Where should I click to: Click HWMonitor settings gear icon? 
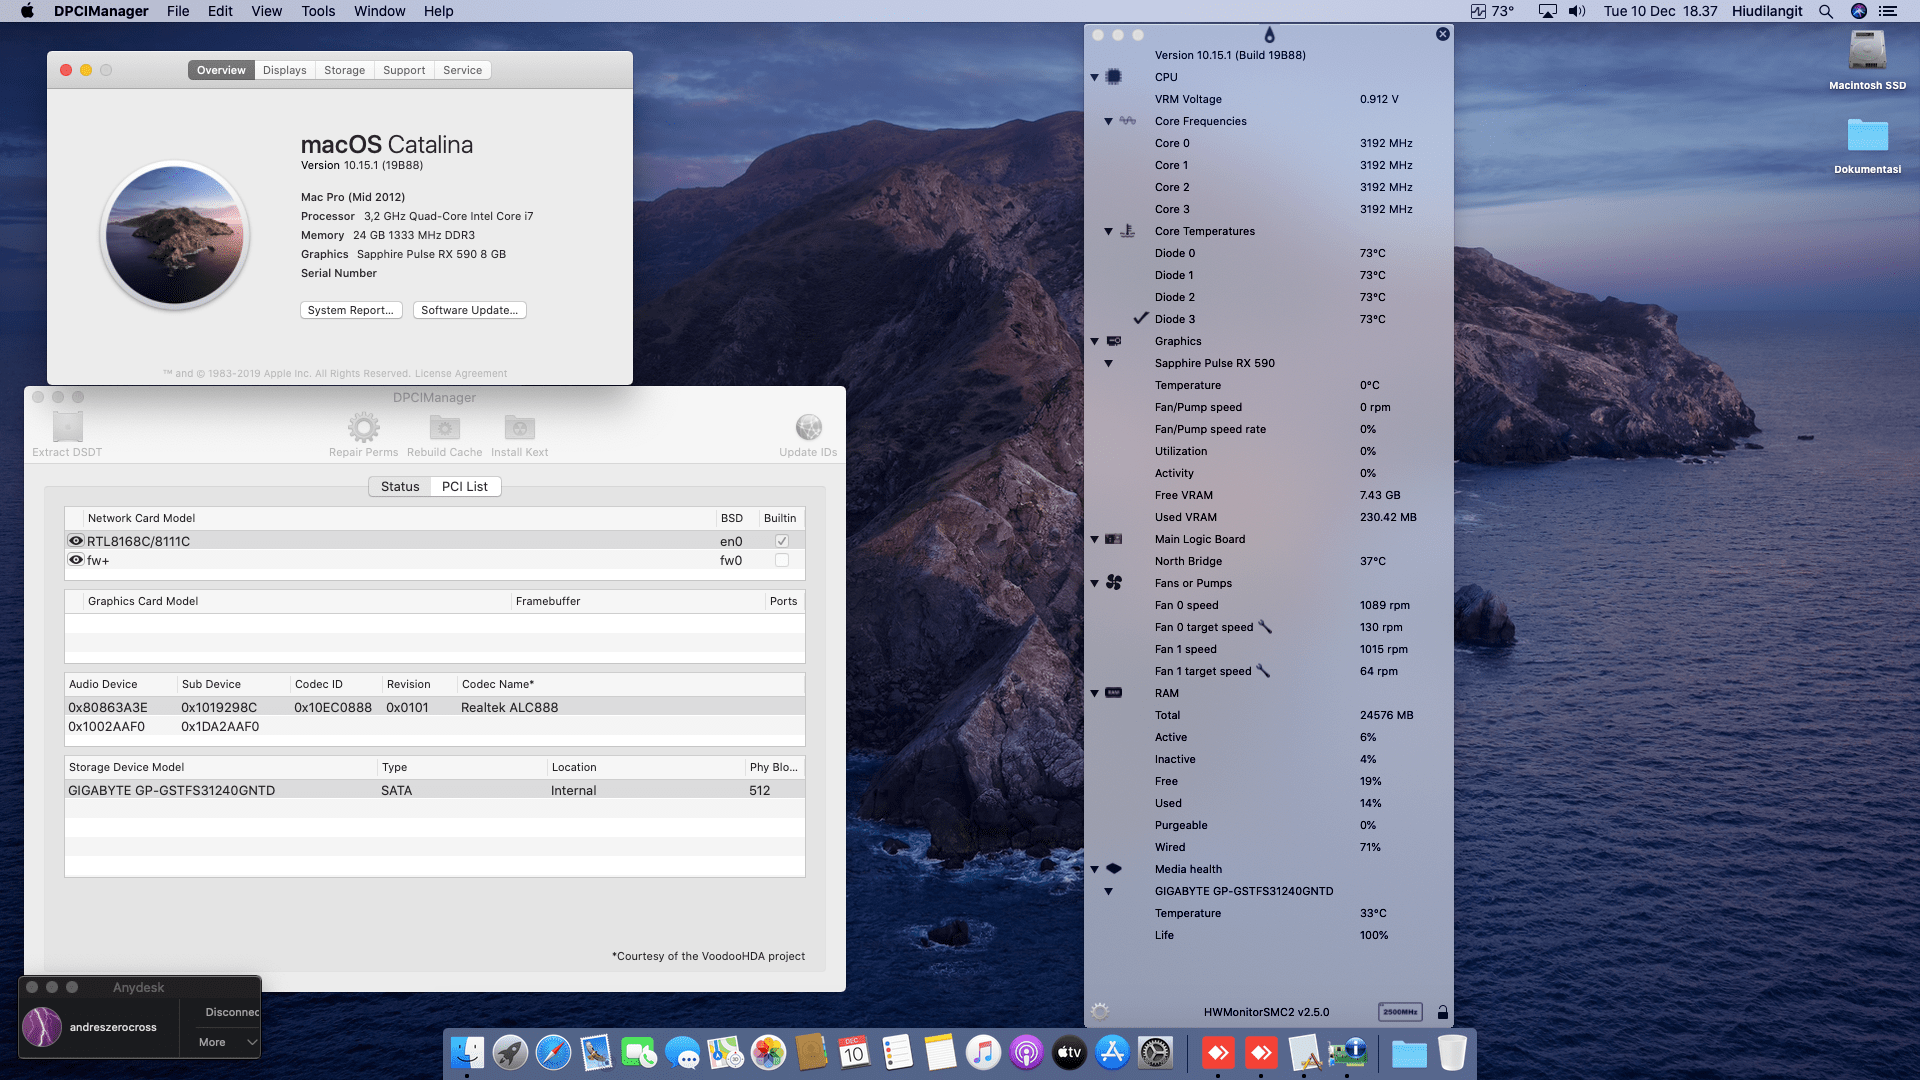[x=1100, y=1012]
